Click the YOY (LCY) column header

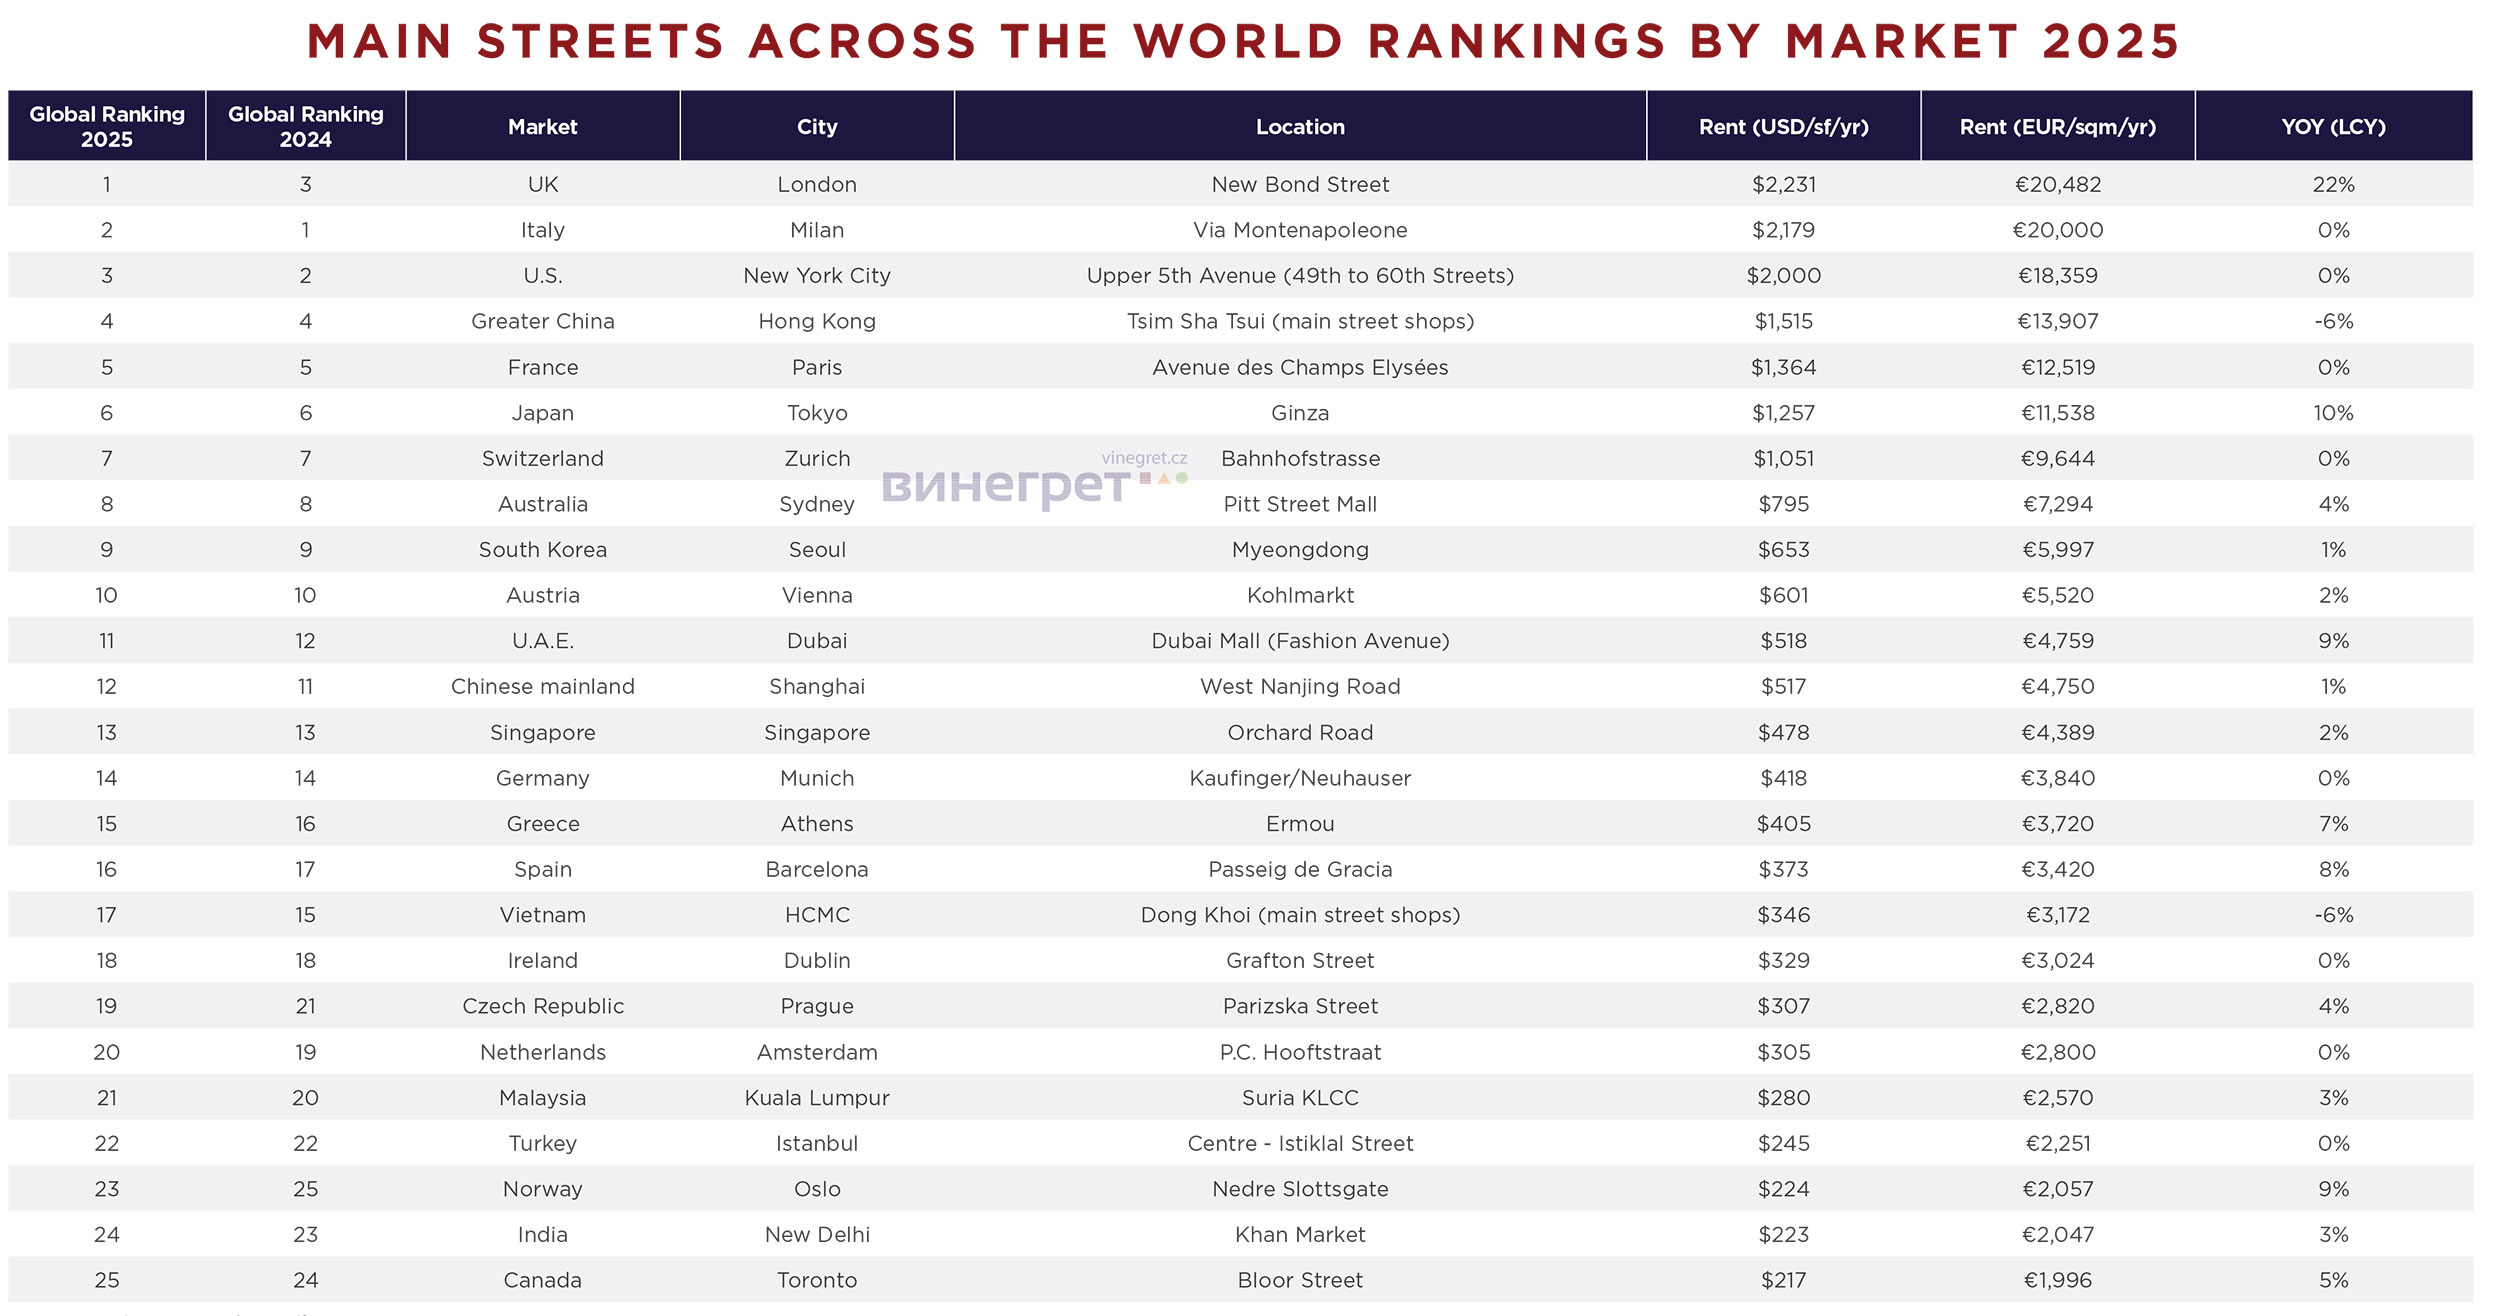point(2333,127)
